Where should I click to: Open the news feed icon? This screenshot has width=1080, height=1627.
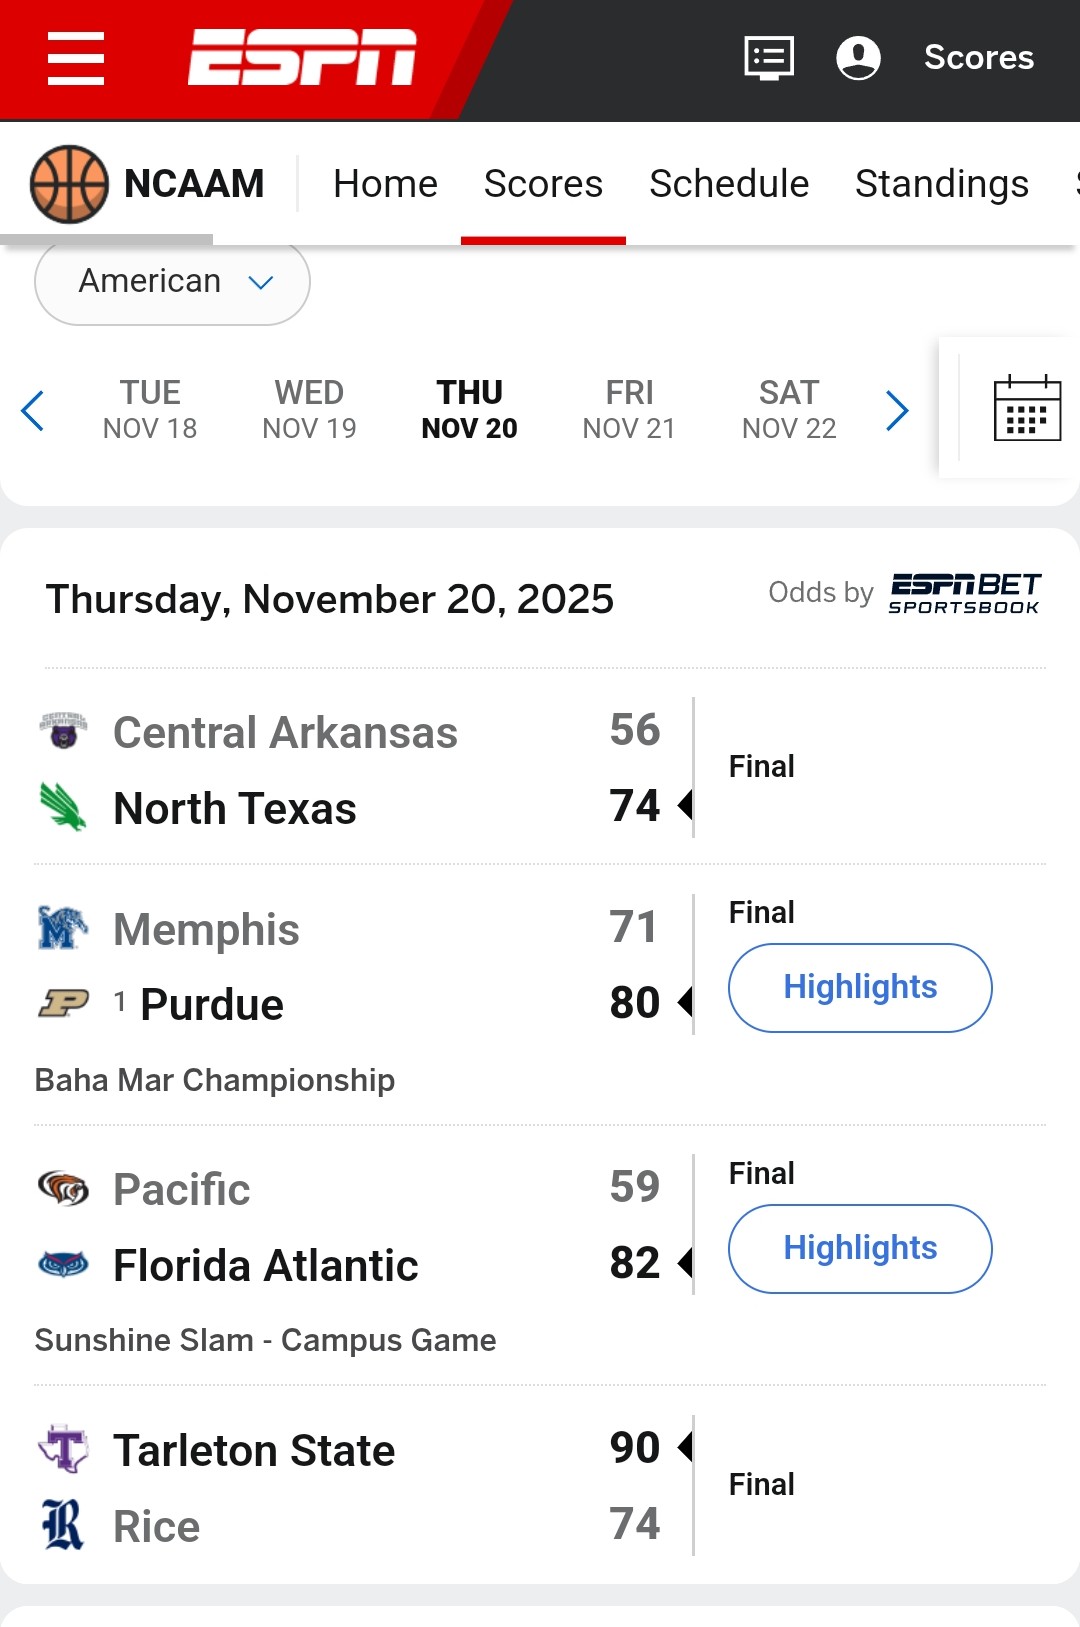pyautogui.click(x=769, y=58)
